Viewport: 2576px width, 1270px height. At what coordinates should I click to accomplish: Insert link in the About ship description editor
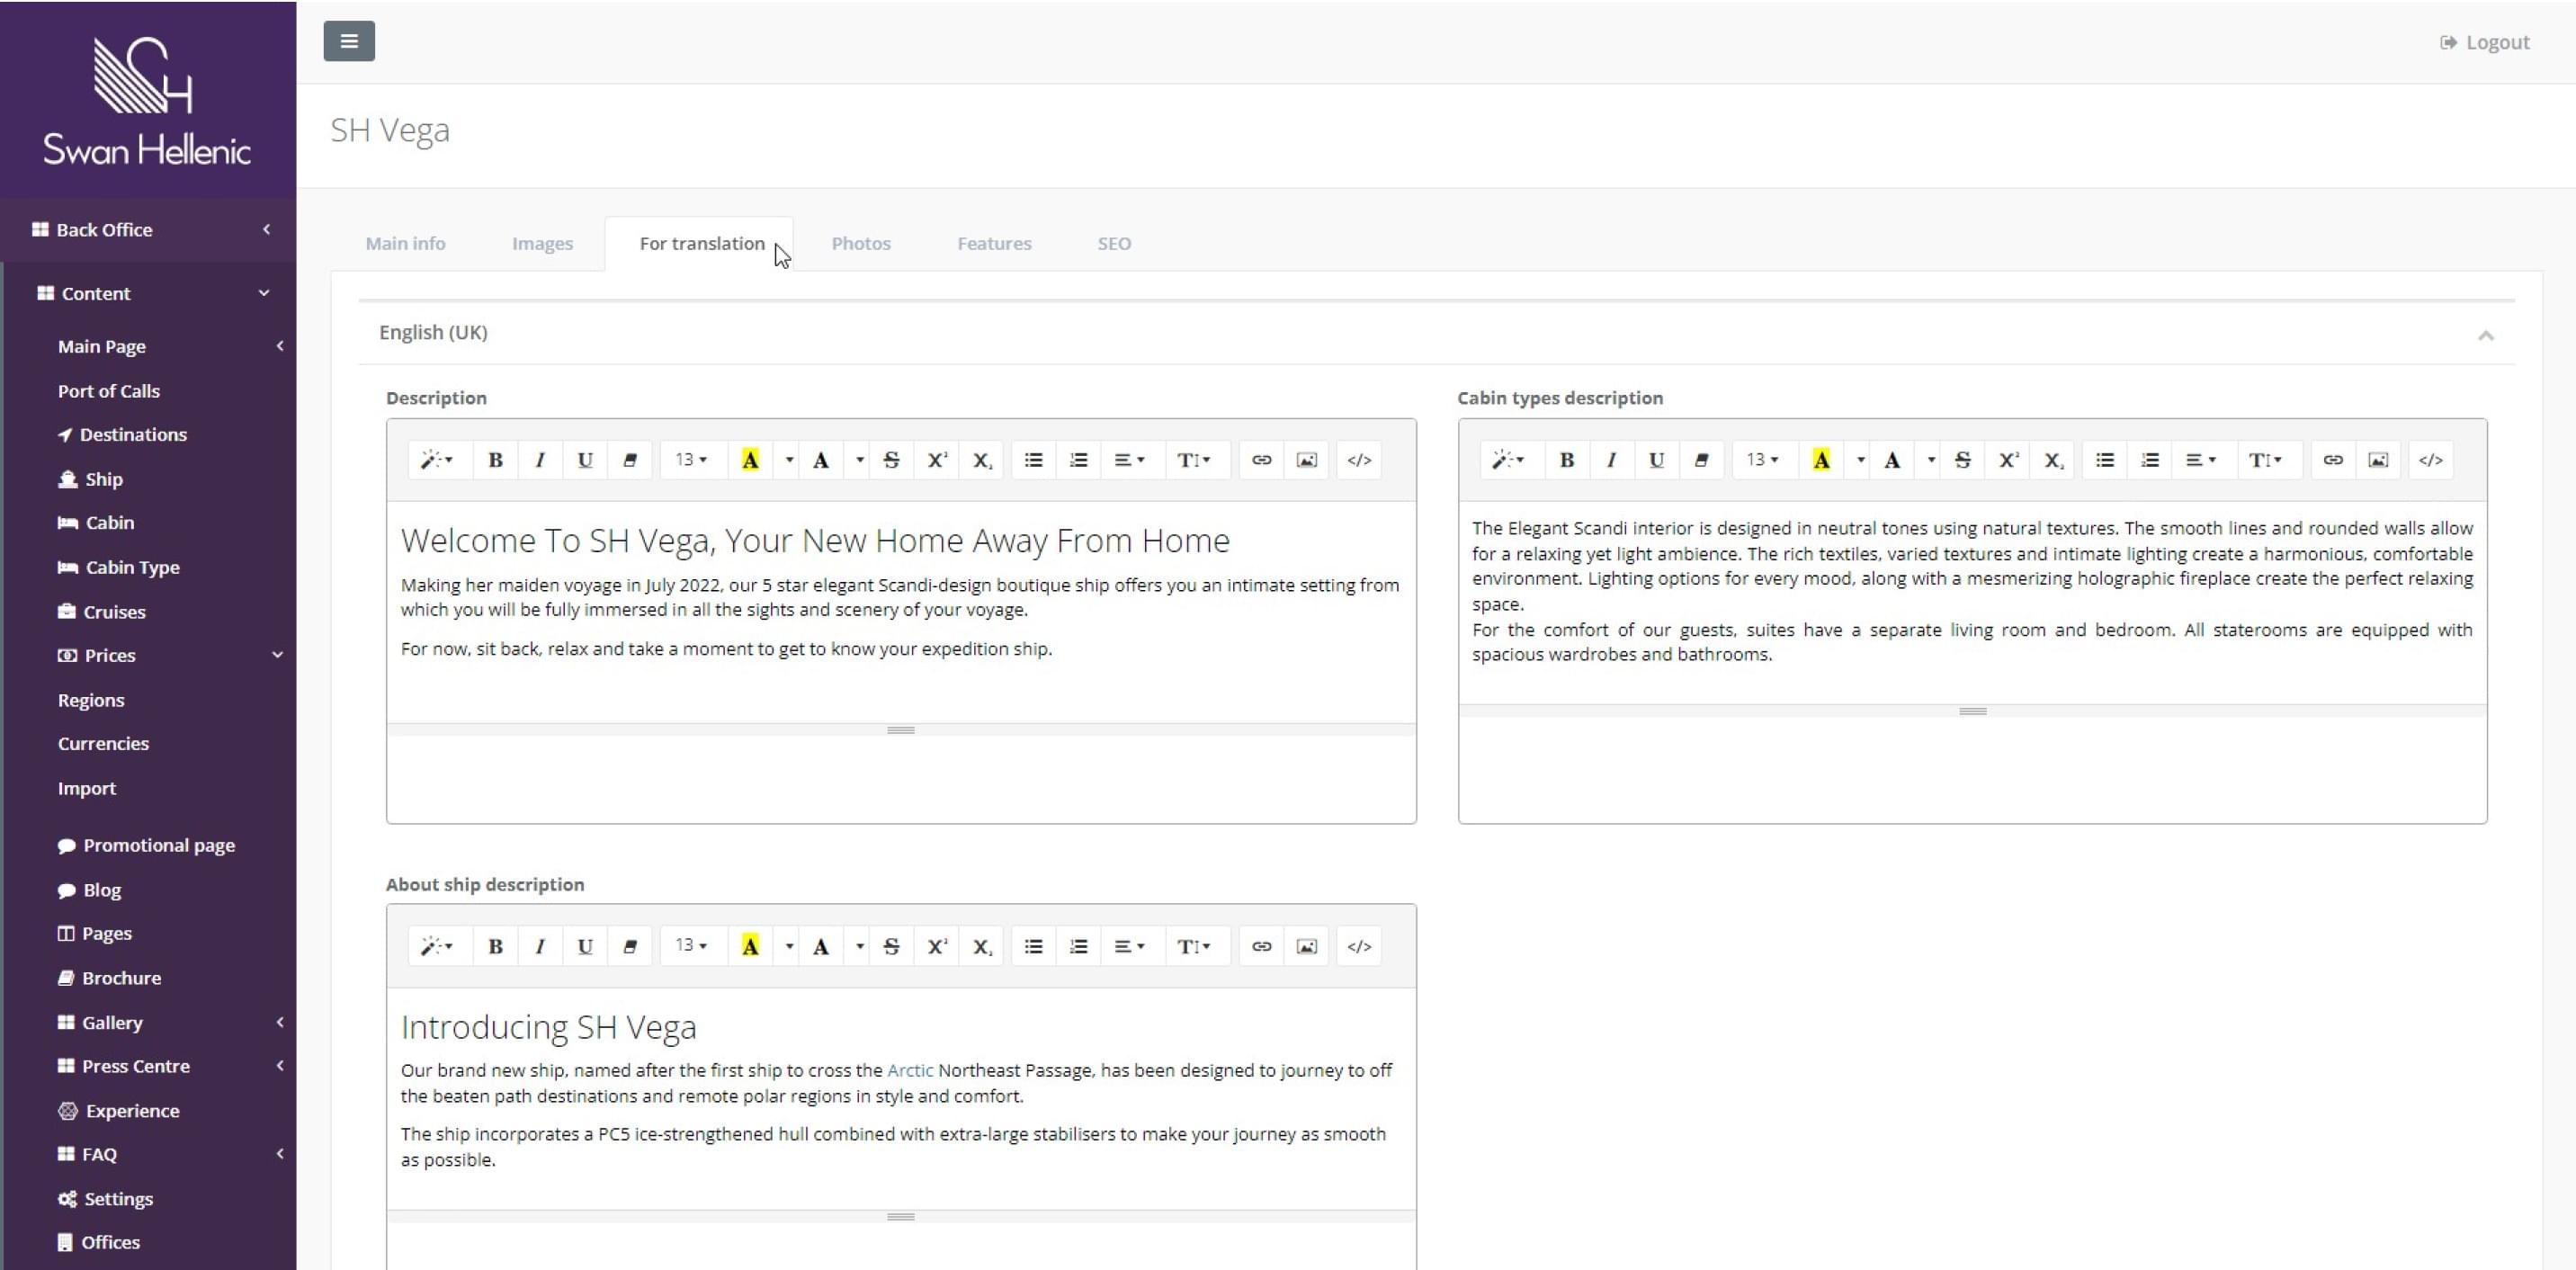tap(1261, 946)
